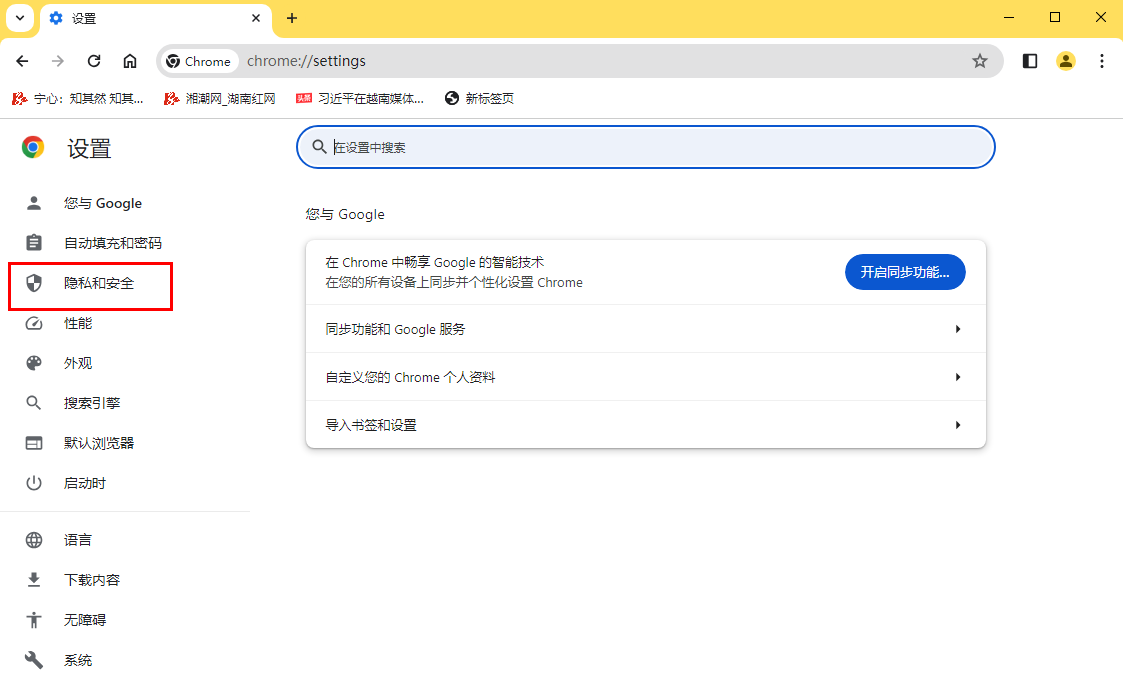
Task: Open bookmark 湘潮网_湖南红网
Action: 220,98
